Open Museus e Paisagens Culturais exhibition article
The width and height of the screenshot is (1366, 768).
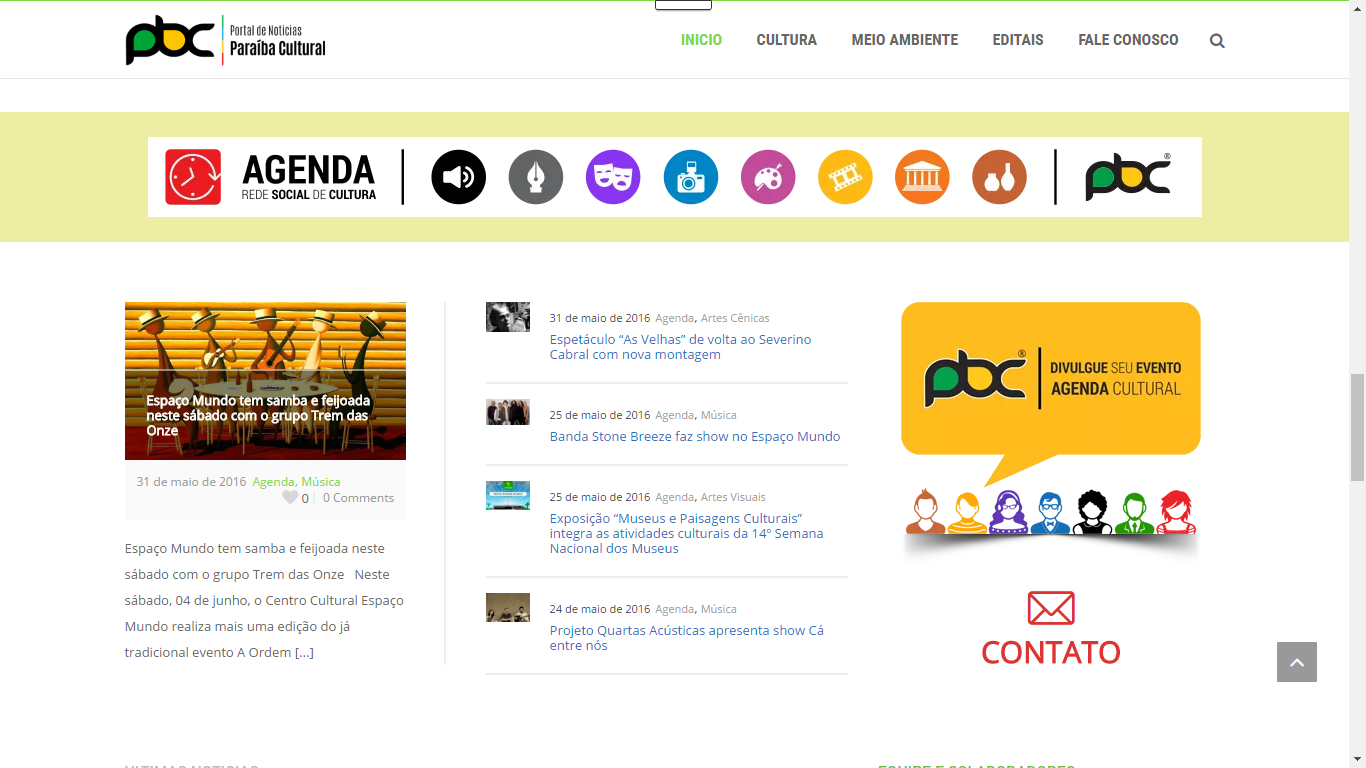687,533
